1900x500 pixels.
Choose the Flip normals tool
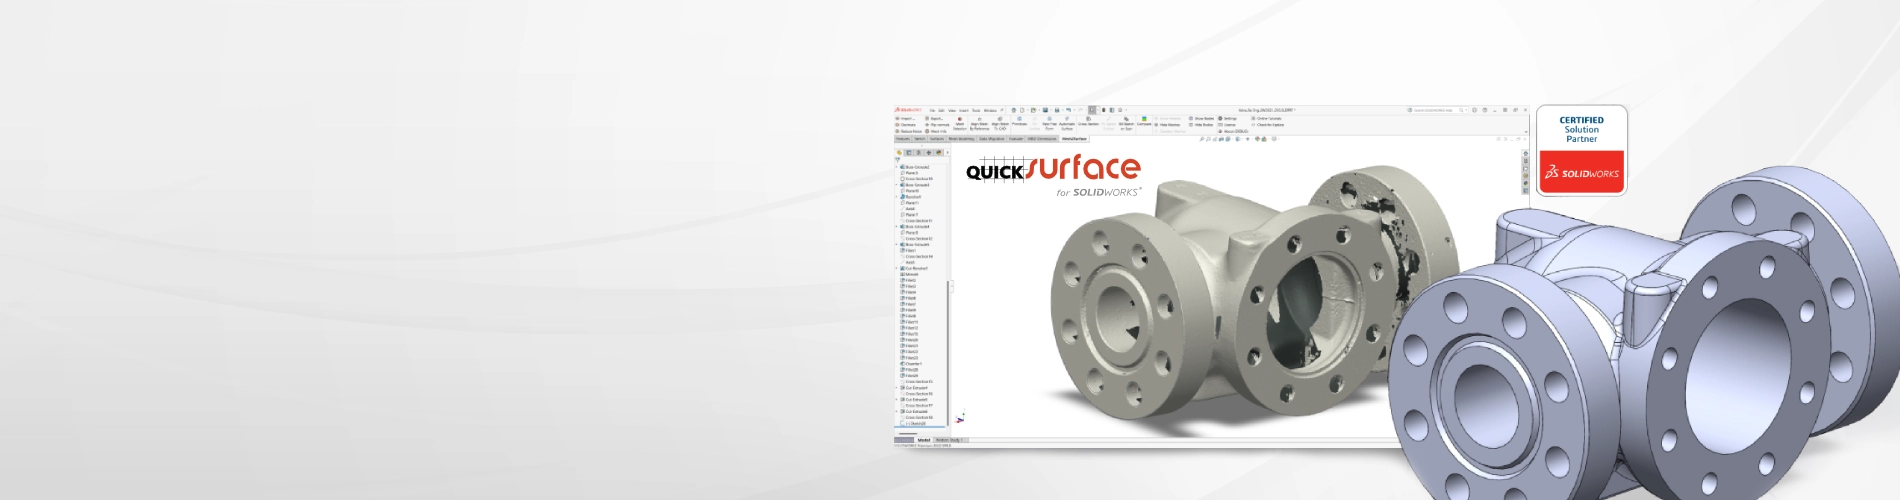point(938,125)
